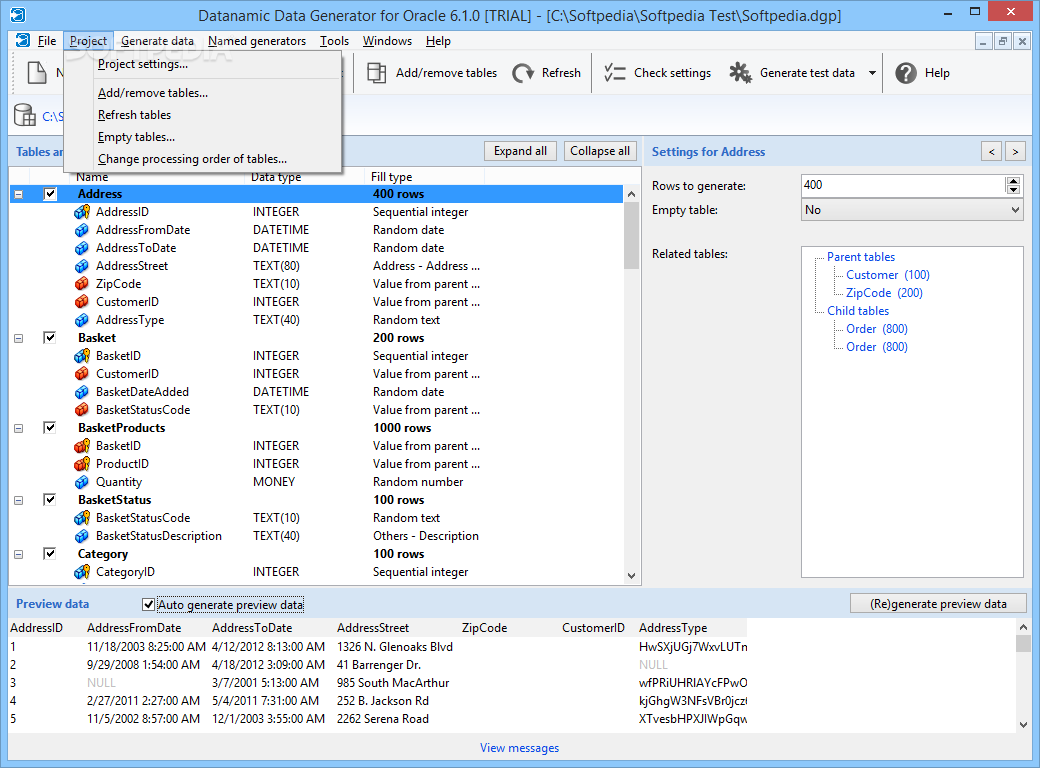This screenshot has height=768, width=1040.
Task: Click the AddressType column cube icon
Action: click(x=82, y=320)
